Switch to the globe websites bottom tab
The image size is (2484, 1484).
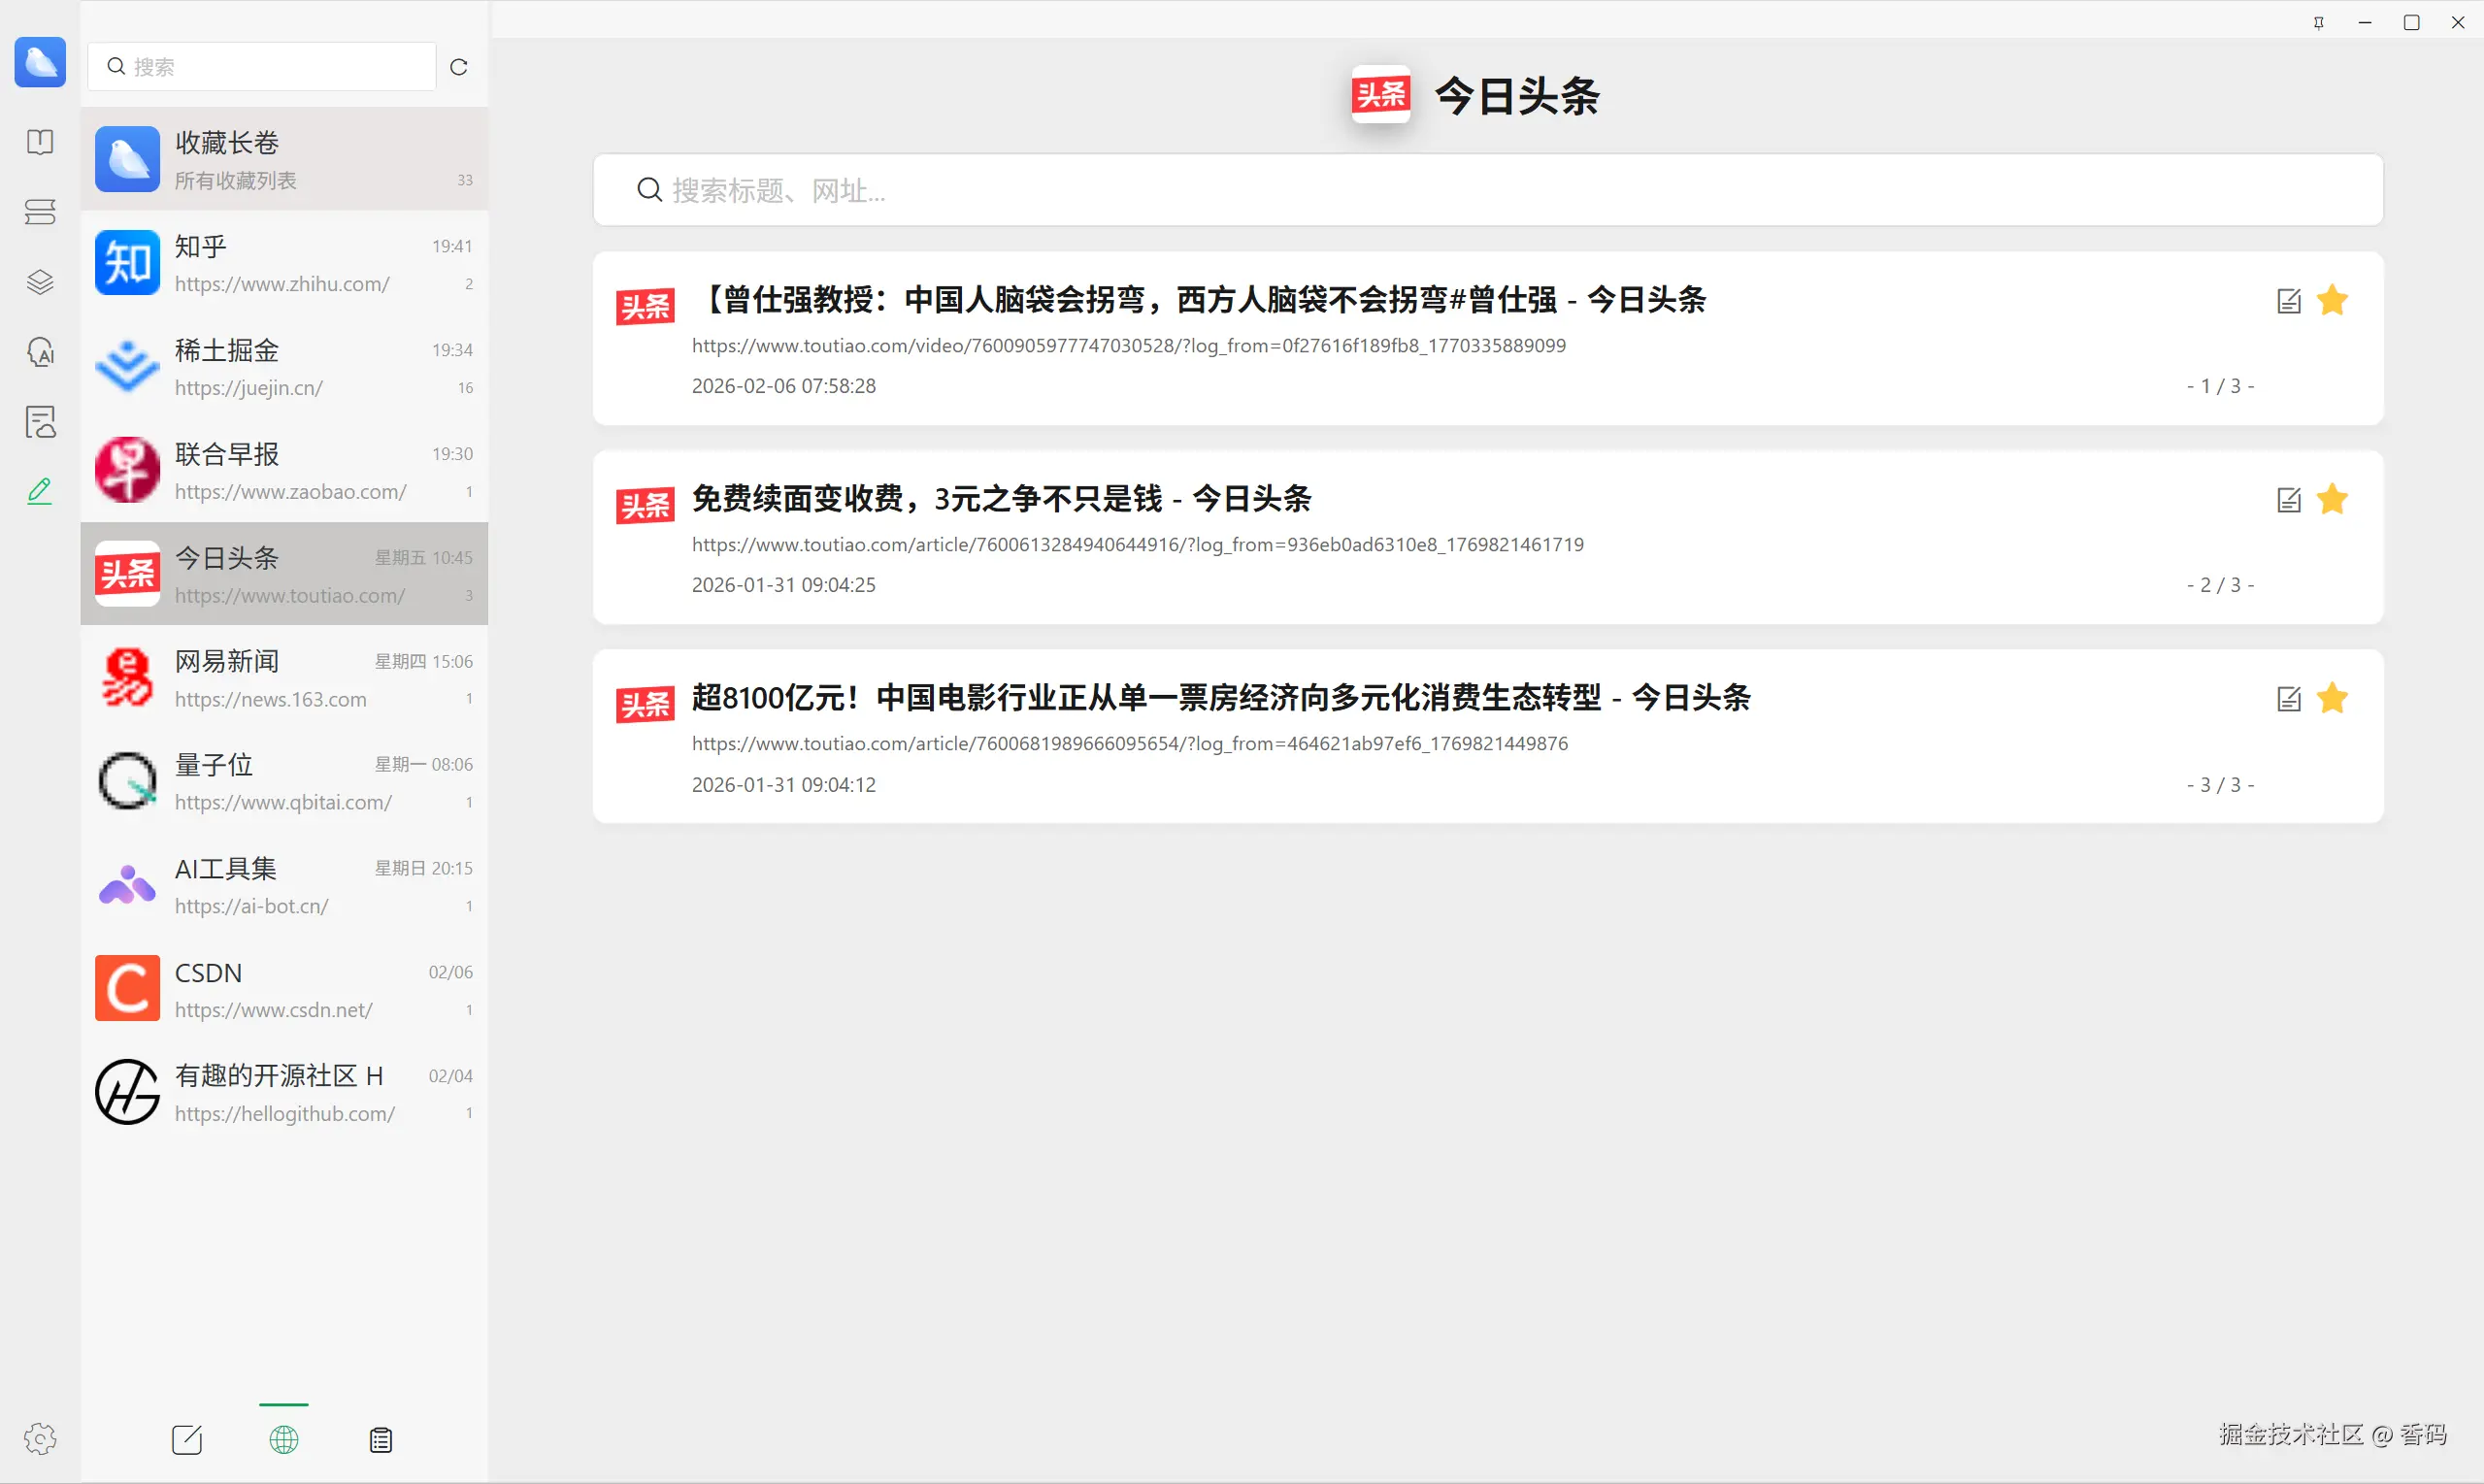pos(284,1440)
